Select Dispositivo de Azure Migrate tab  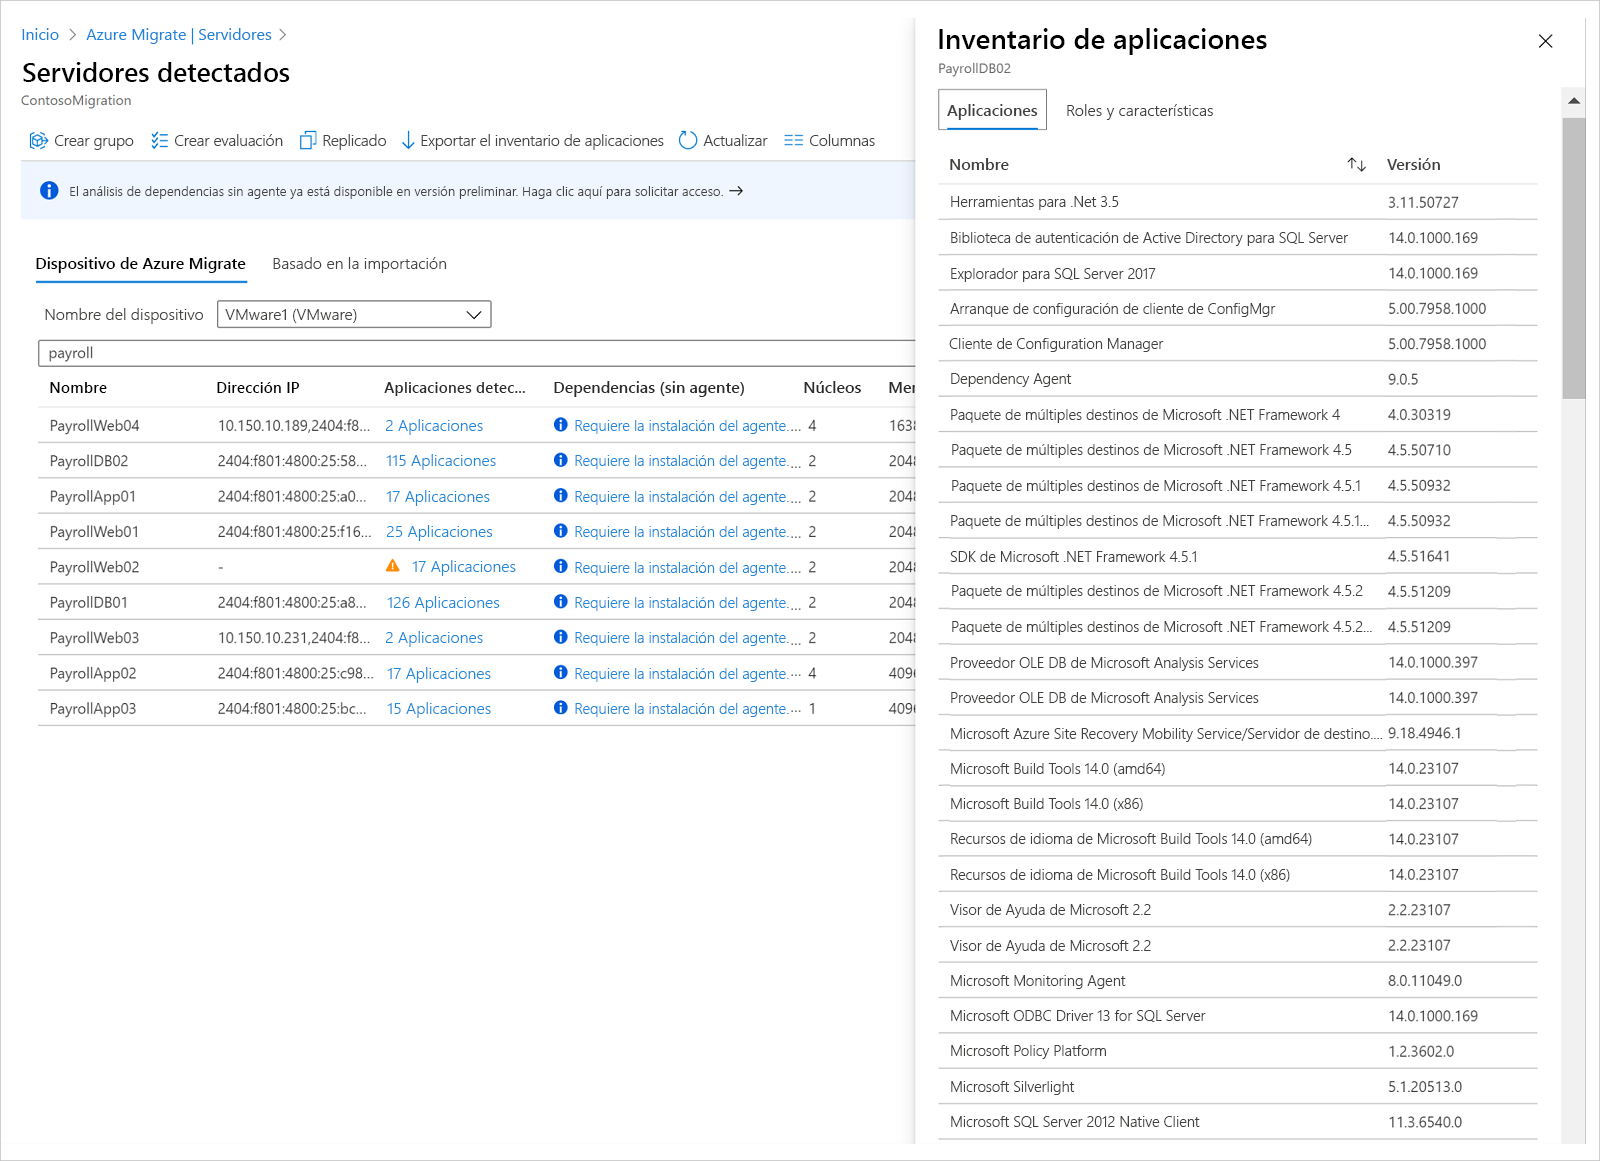pyautogui.click(x=140, y=264)
